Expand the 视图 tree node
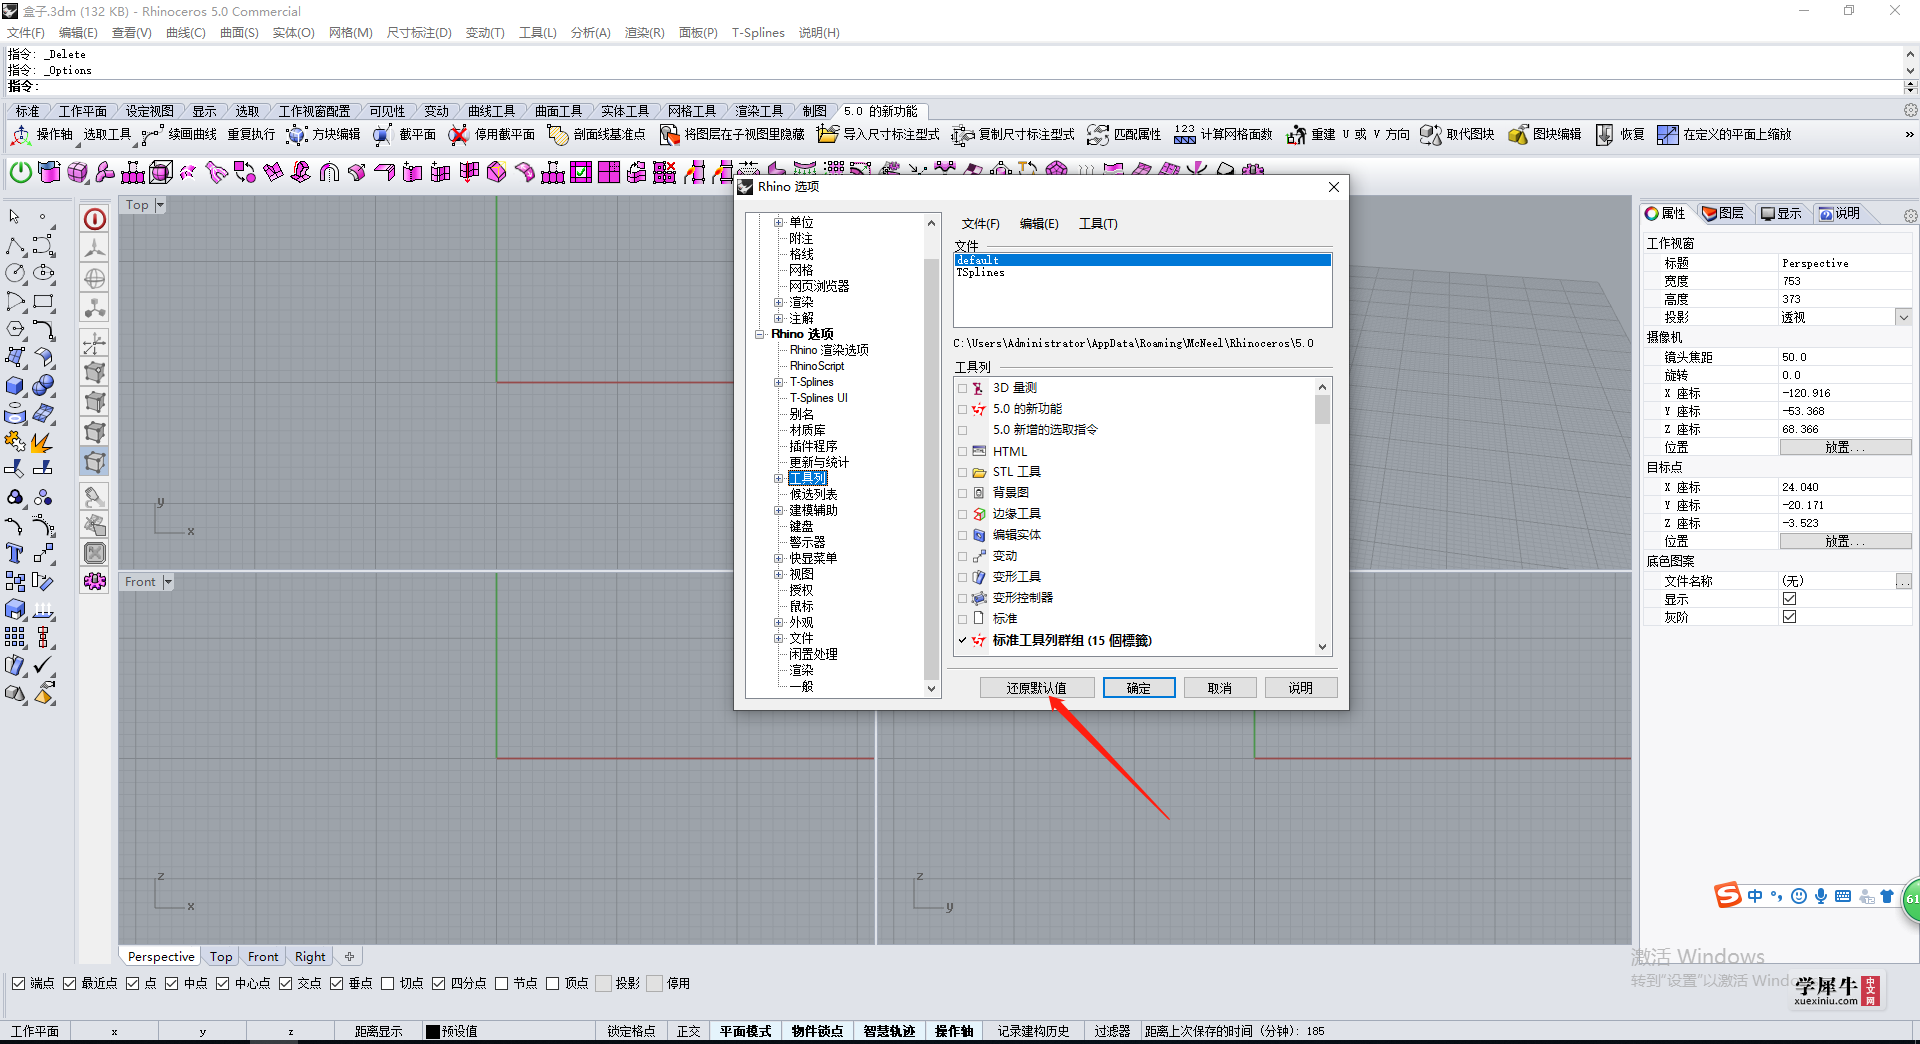 [779, 574]
